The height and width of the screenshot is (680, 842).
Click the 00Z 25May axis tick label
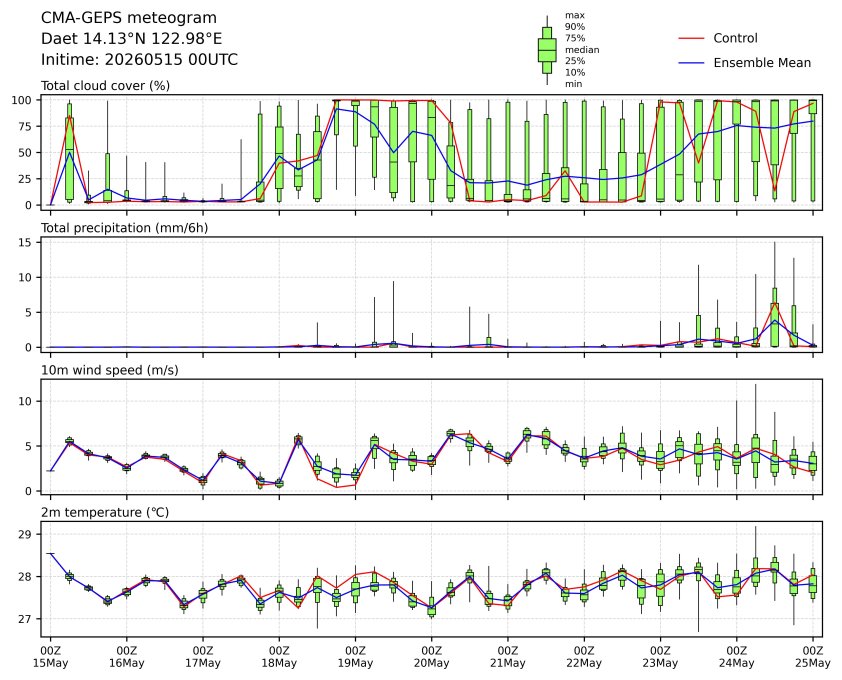(x=813, y=657)
